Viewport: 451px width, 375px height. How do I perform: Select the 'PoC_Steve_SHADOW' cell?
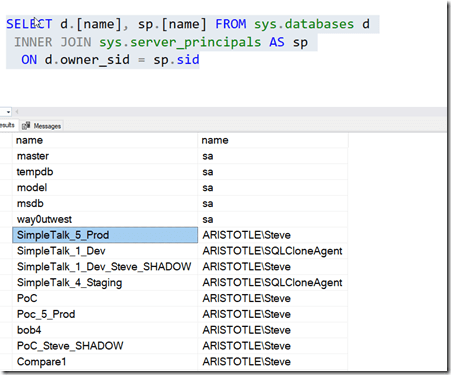click(105, 346)
